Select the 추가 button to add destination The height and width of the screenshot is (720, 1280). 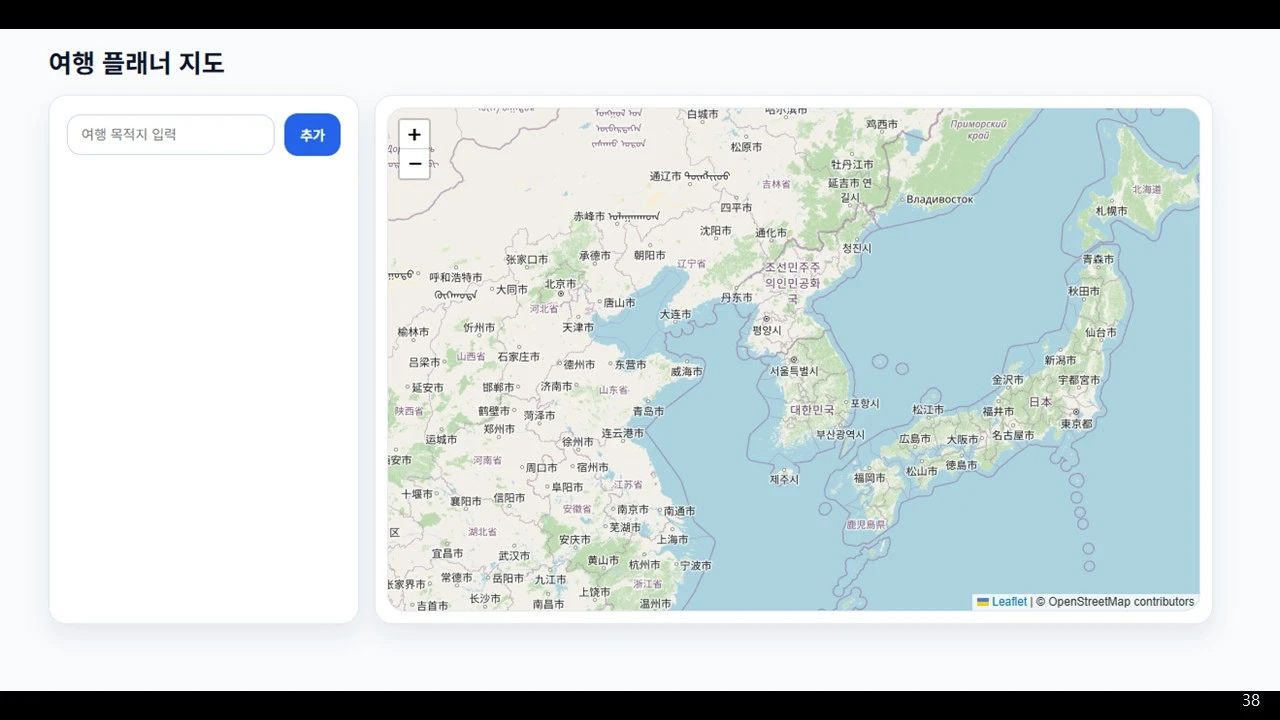(312, 134)
